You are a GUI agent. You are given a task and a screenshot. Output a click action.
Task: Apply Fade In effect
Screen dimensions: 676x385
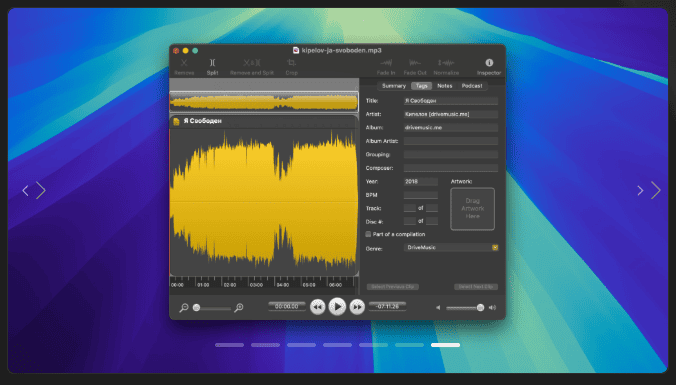[386, 63]
